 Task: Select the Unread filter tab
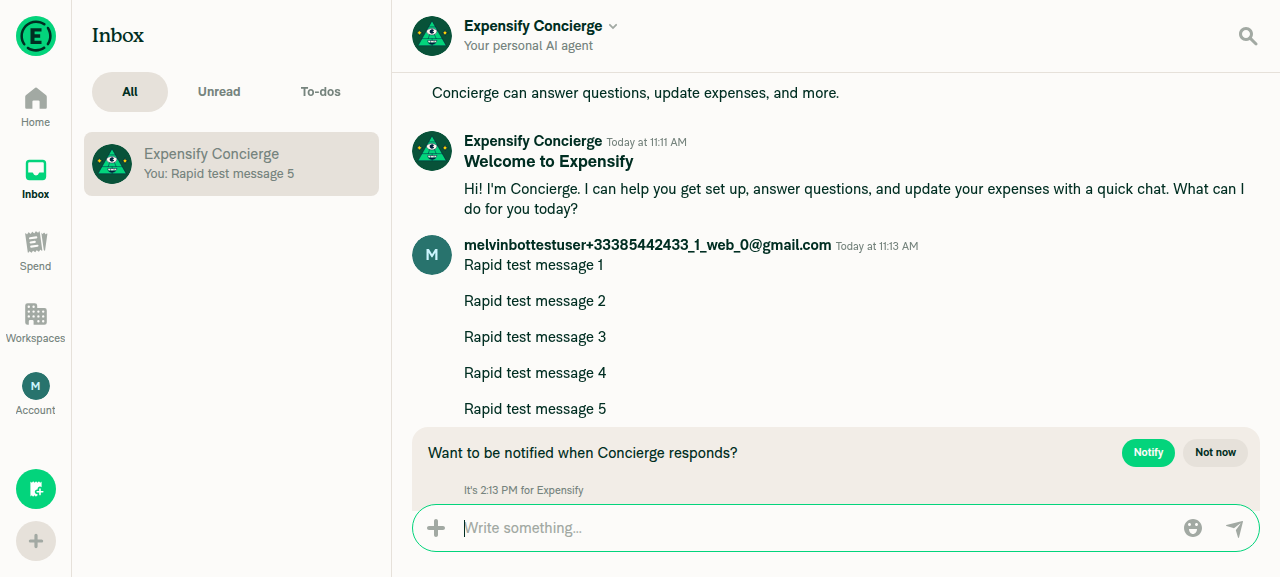219,92
